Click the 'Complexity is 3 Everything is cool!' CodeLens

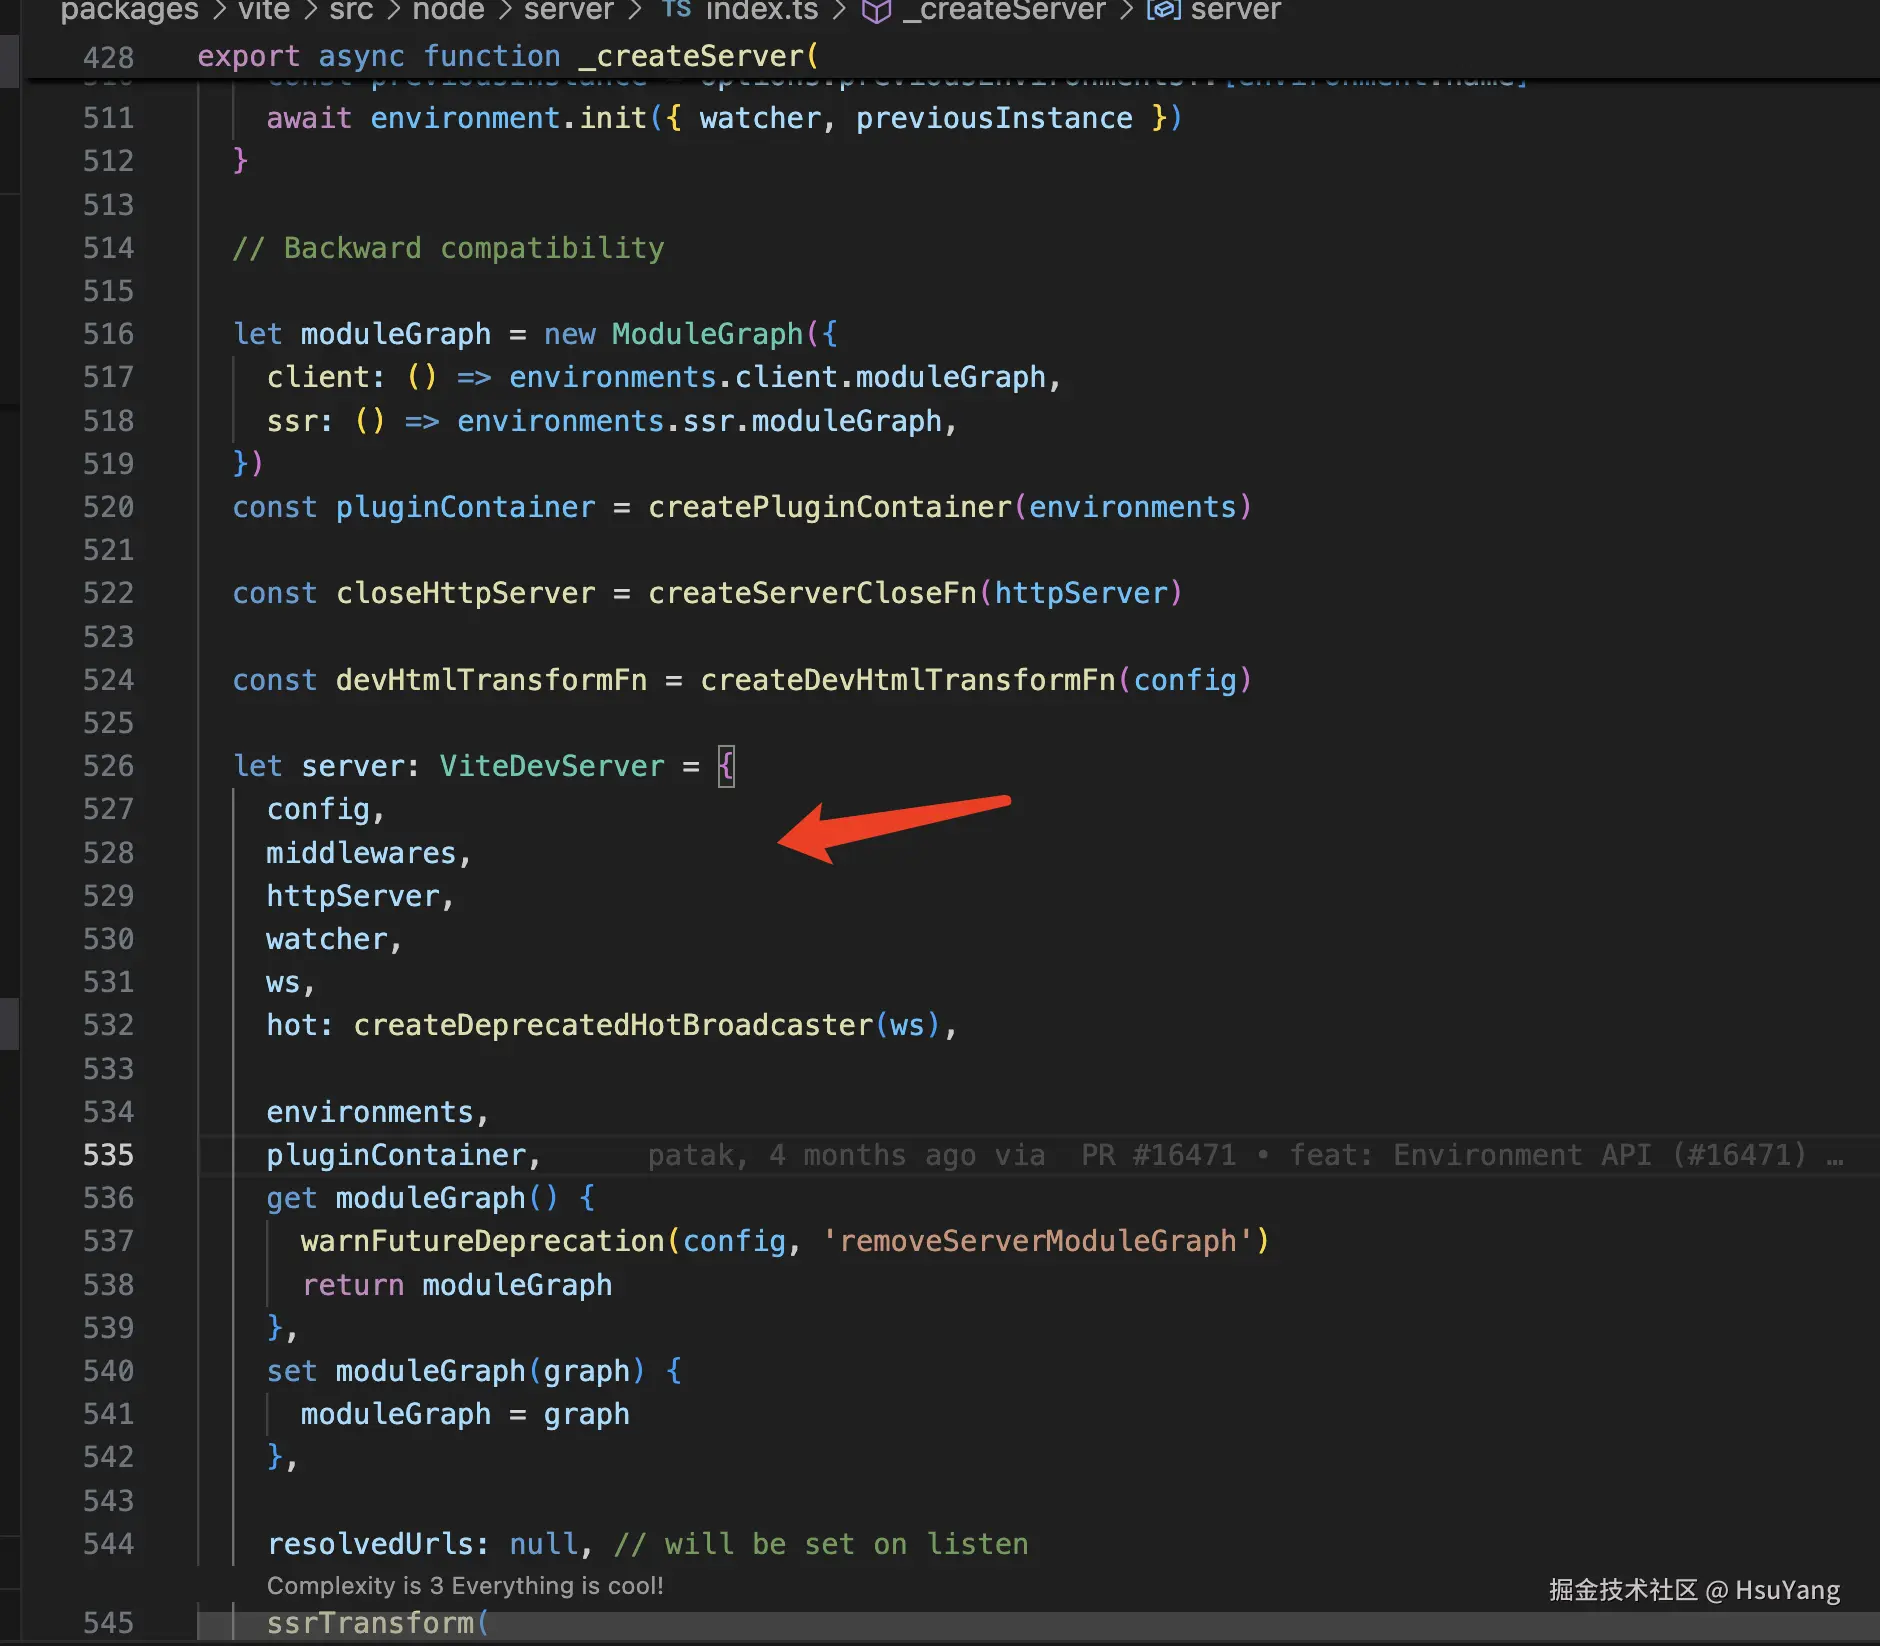pos(465,1586)
